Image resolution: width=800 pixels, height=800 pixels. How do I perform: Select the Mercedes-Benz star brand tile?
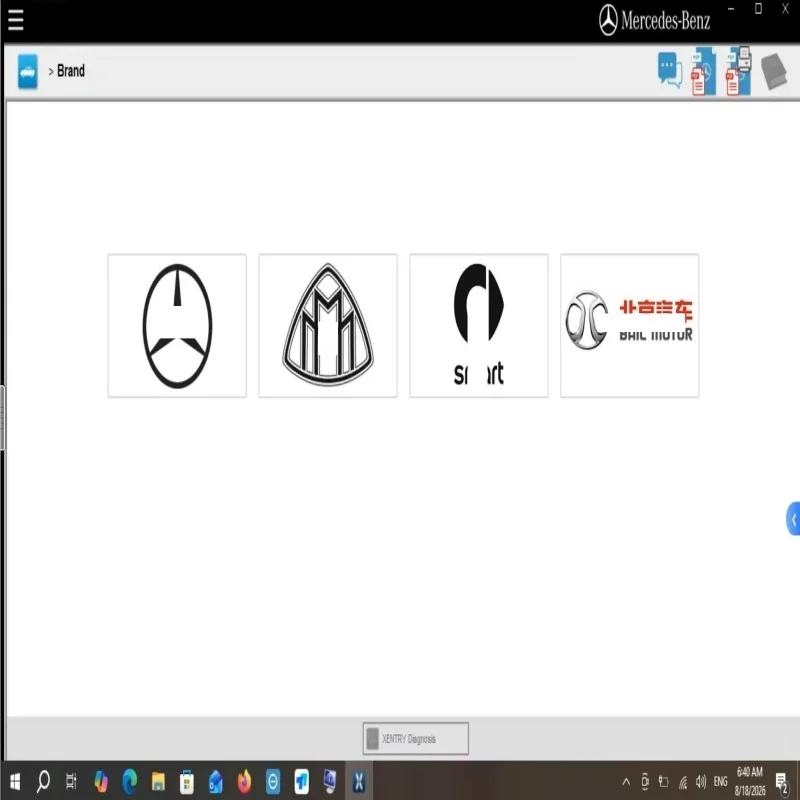pos(177,326)
